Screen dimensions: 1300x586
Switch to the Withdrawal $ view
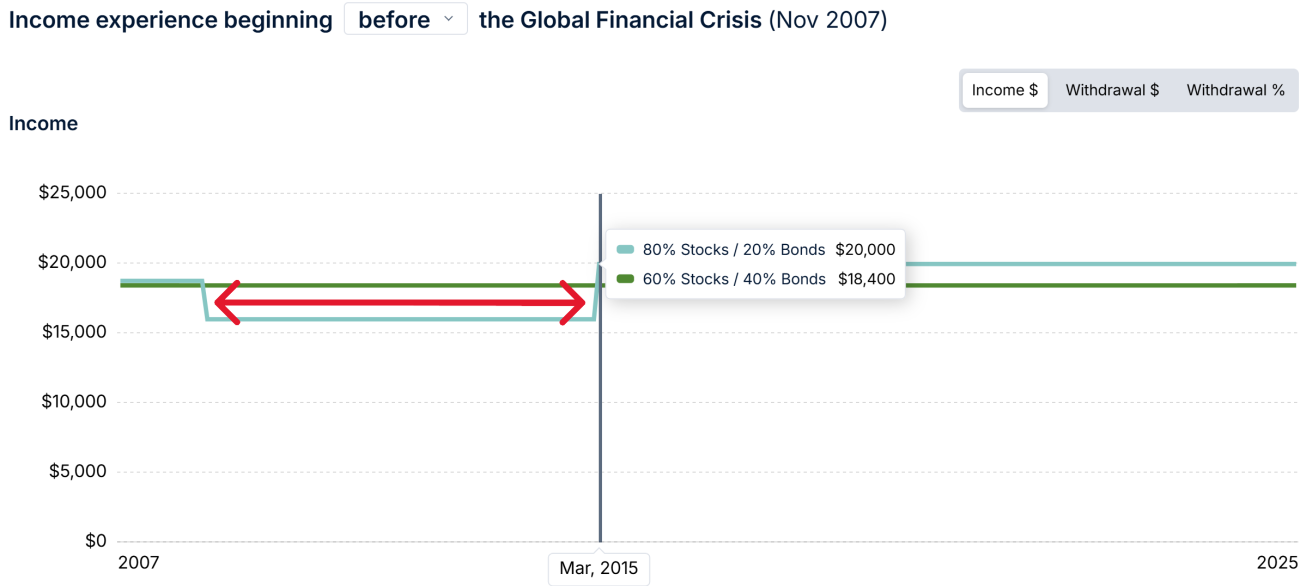click(1112, 89)
